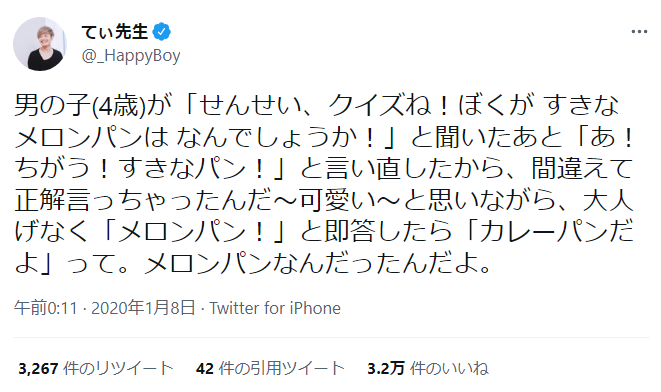This screenshot has height=392, width=661.
Task: View the 3.2万 件のいいね list
Action: (x=428, y=368)
